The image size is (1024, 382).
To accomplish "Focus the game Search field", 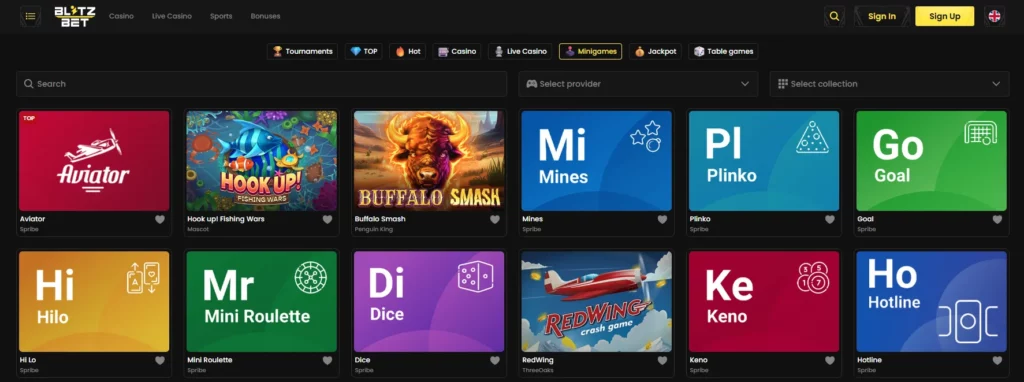I will click(x=261, y=84).
